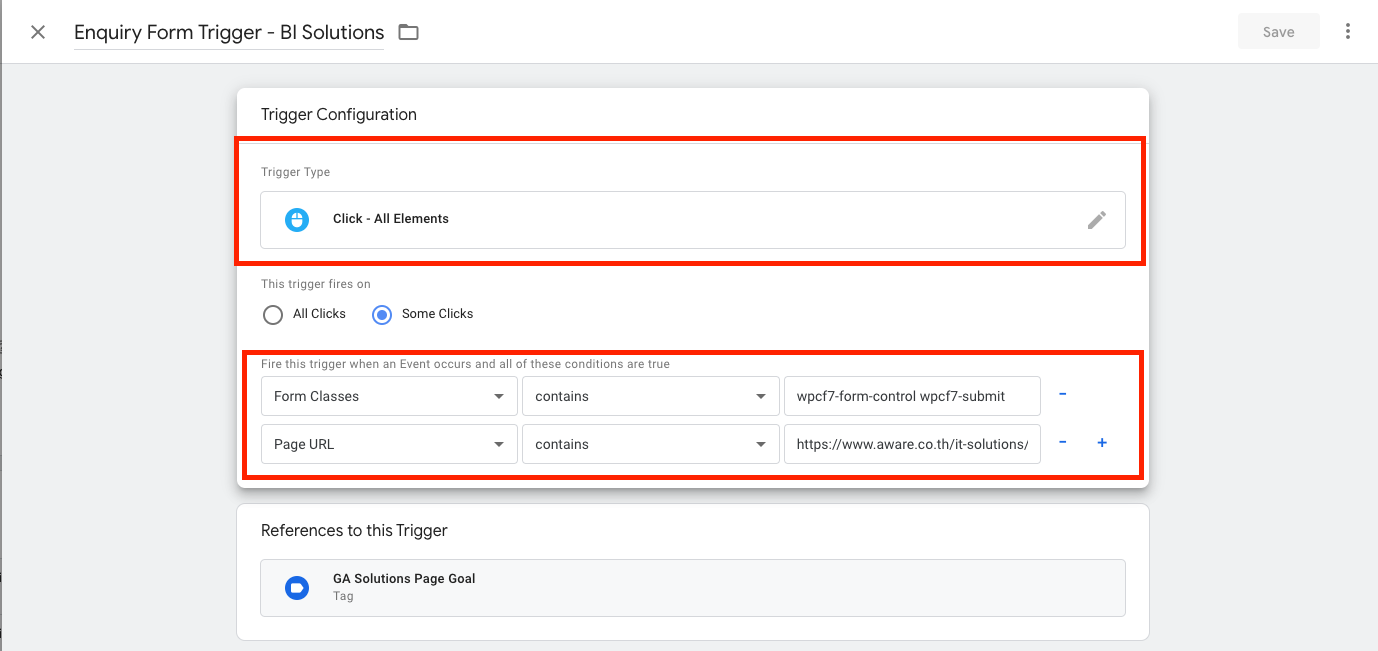
Task: Edit the trigger name Enquiry Form Trigger field
Action: pyautogui.click(x=229, y=32)
